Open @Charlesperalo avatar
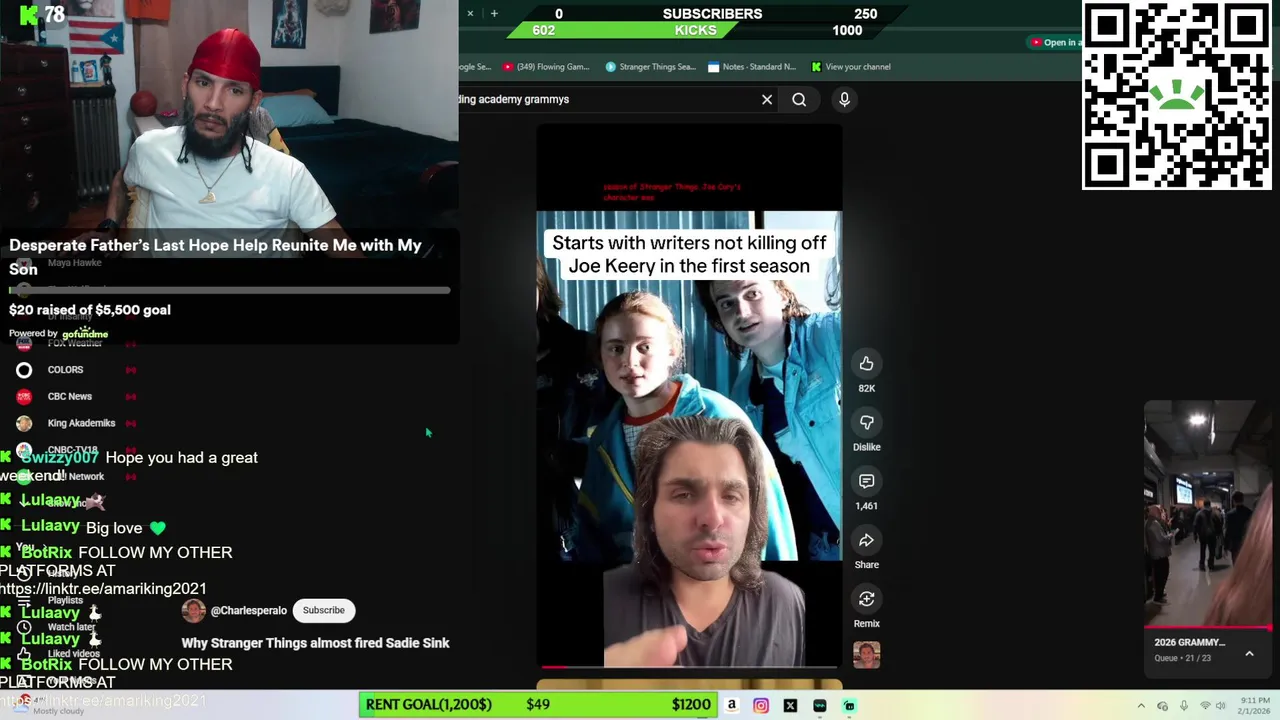Image resolution: width=1280 pixels, height=720 pixels. pyautogui.click(x=193, y=610)
